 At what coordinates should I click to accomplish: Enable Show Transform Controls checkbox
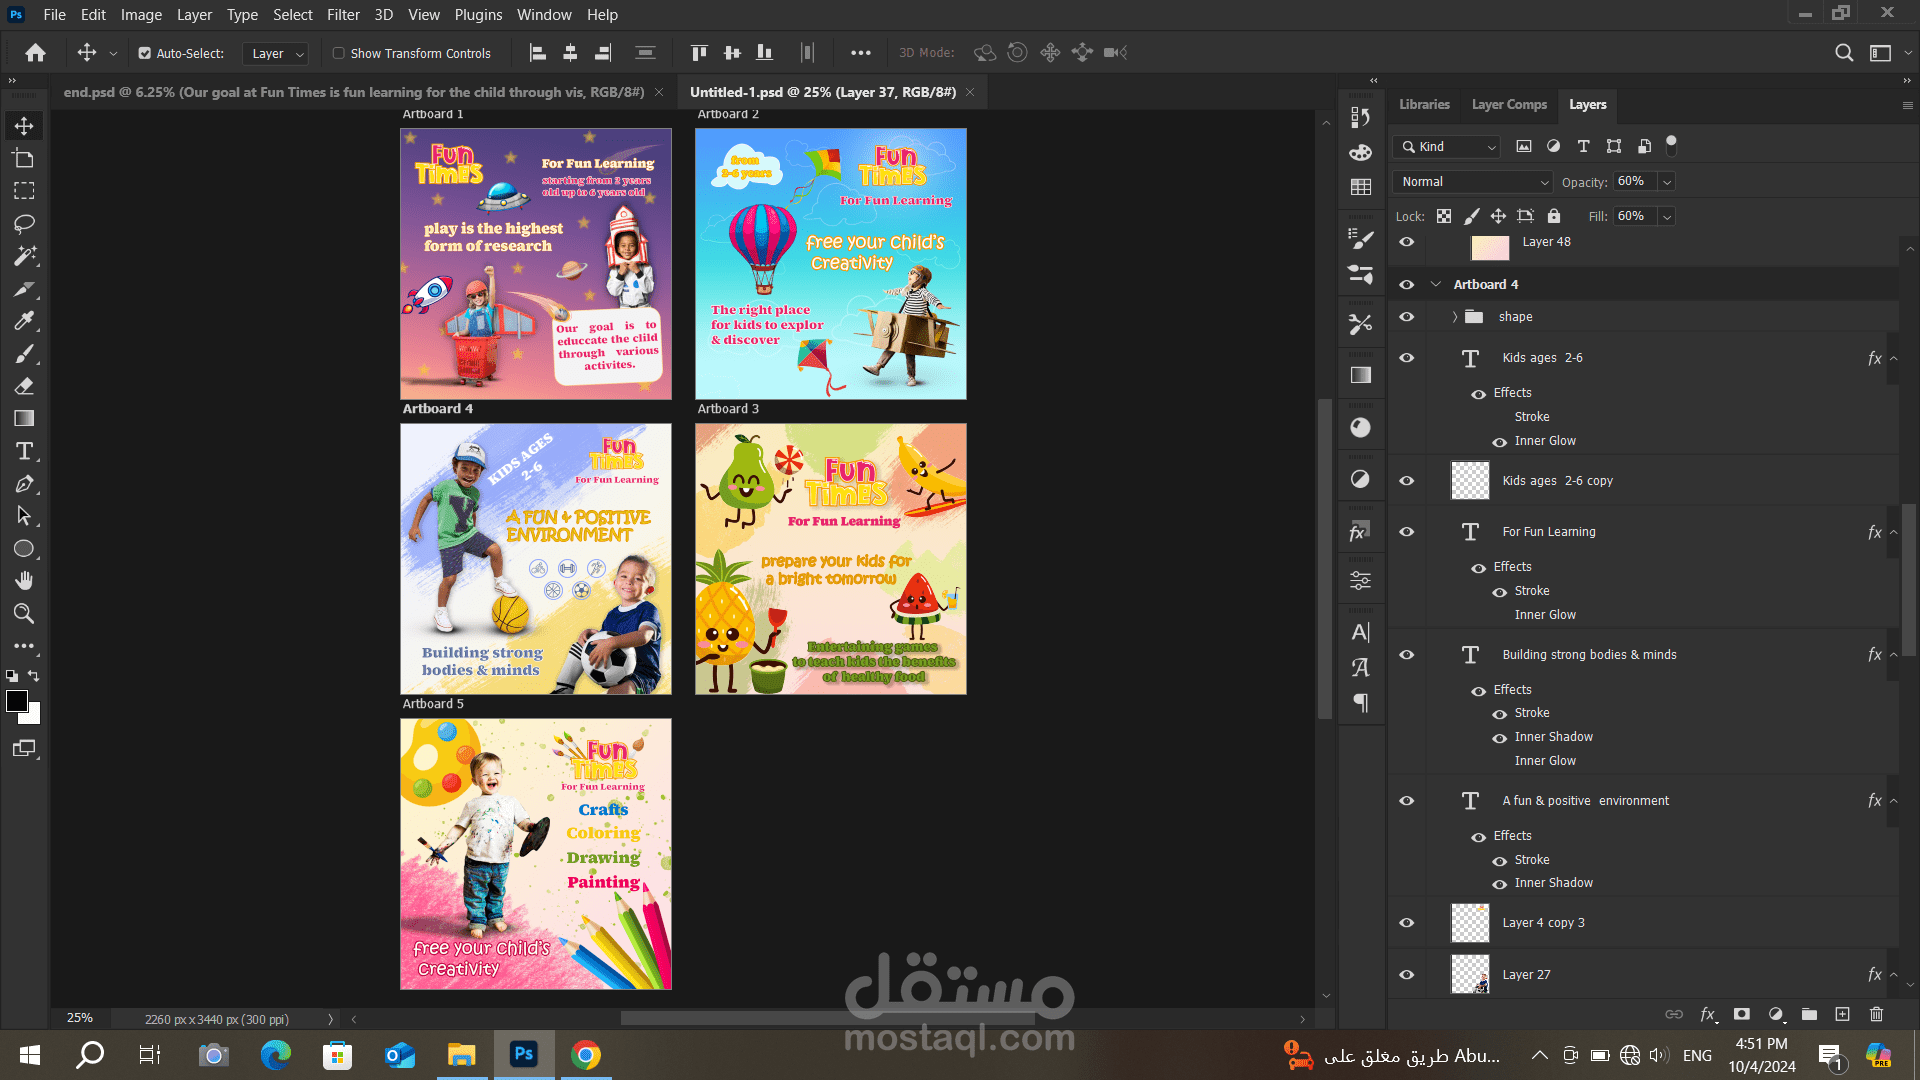click(339, 53)
